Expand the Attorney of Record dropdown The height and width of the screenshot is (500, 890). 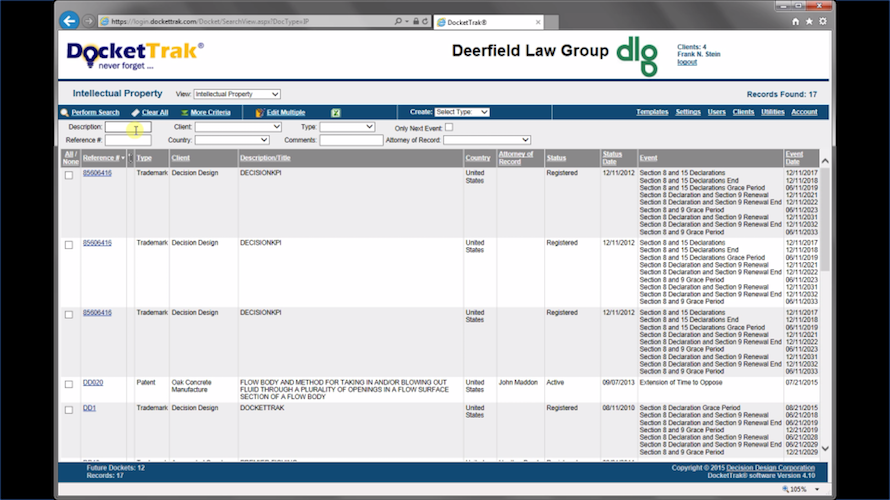[487, 140]
